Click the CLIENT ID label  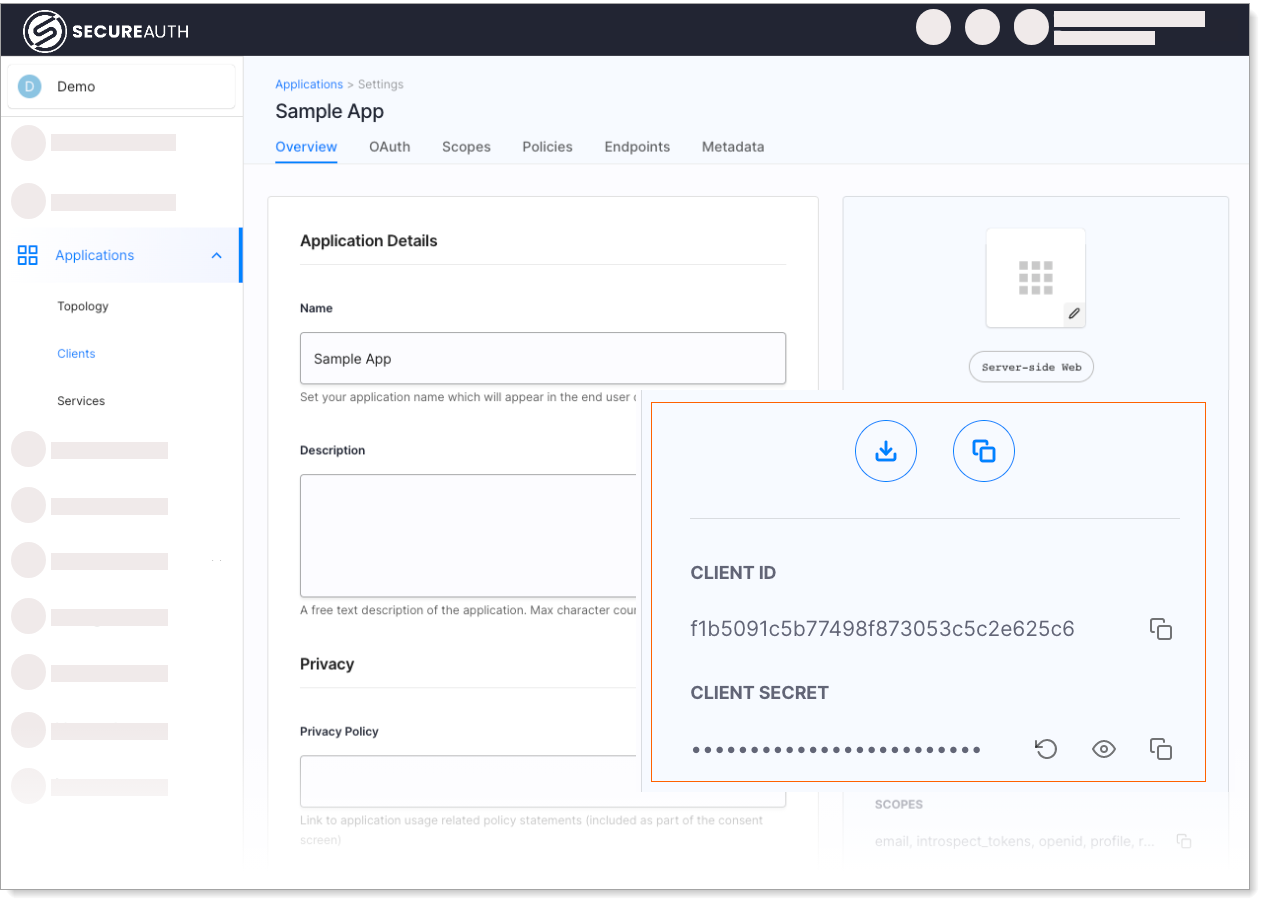[733, 573]
